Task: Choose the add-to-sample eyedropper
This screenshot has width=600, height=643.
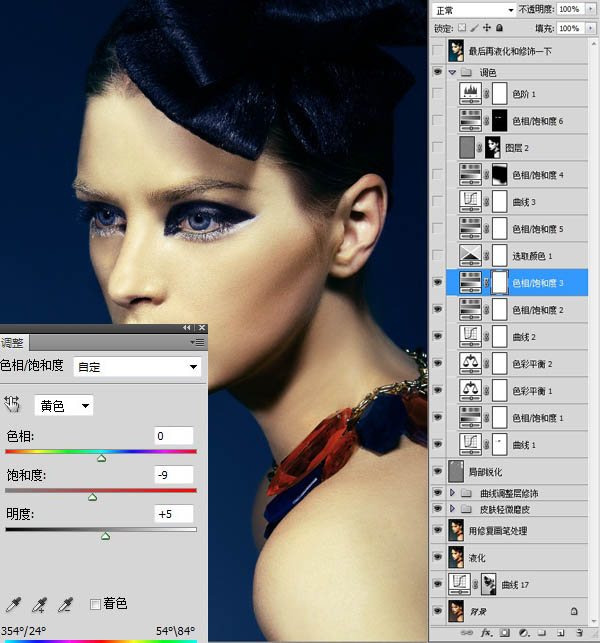Action: [x=39, y=604]
